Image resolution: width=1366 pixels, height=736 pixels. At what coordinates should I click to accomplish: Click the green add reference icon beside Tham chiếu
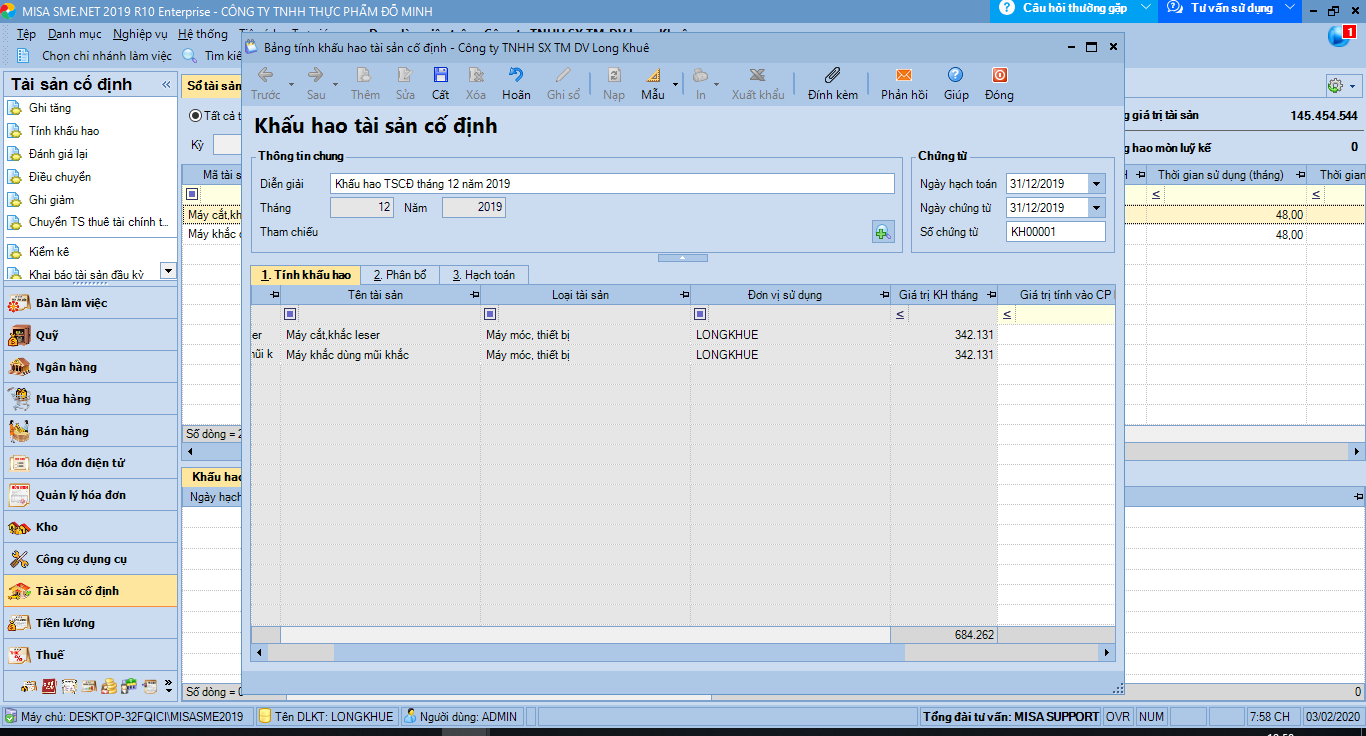882,232
